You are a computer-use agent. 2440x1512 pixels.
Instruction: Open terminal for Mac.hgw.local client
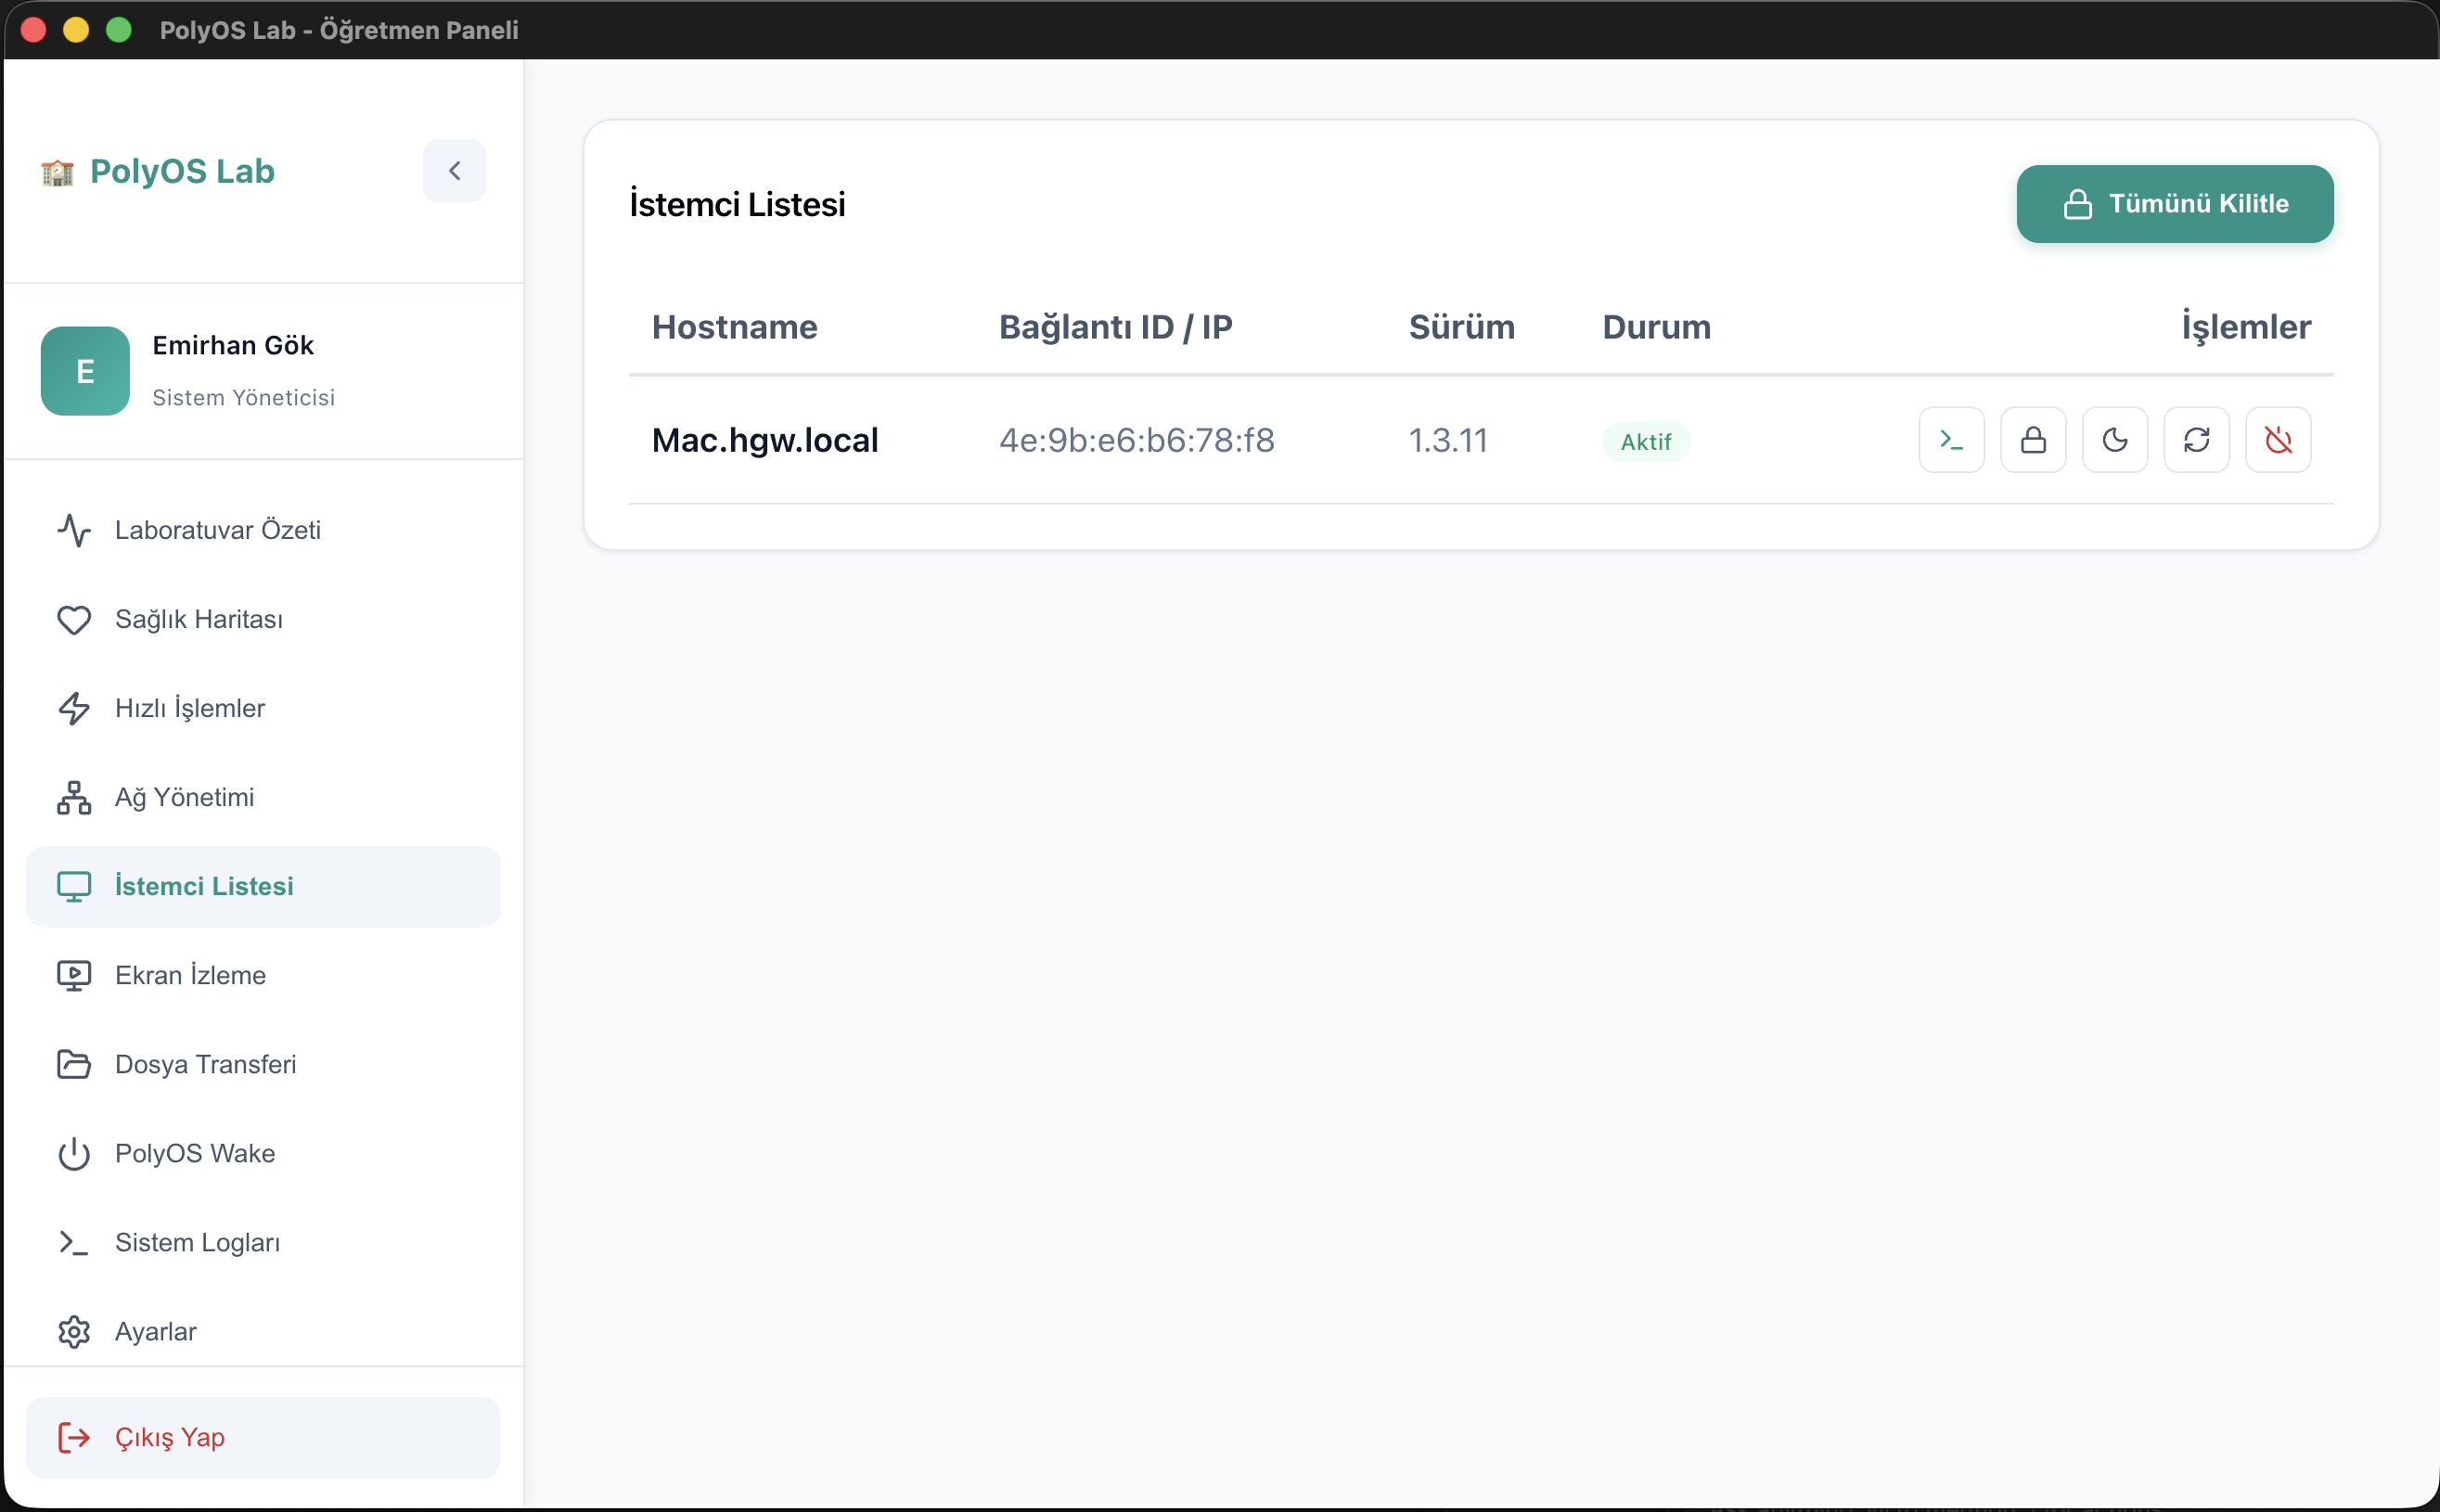tap(1951, 440)
